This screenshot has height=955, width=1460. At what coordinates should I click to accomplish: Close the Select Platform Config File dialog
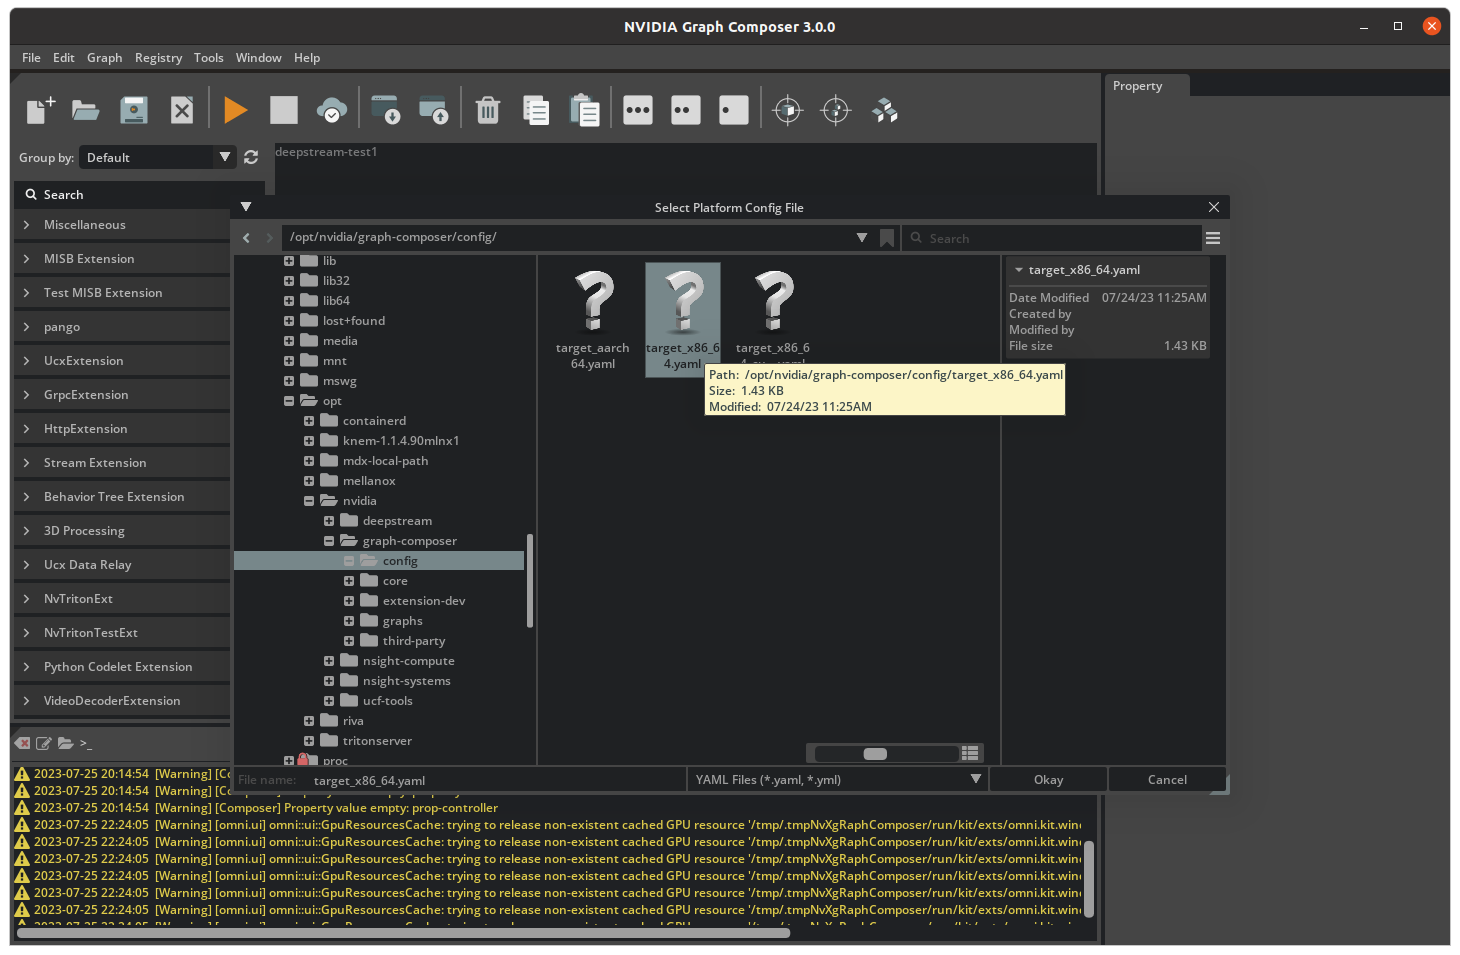click(x=1214, y=207)
